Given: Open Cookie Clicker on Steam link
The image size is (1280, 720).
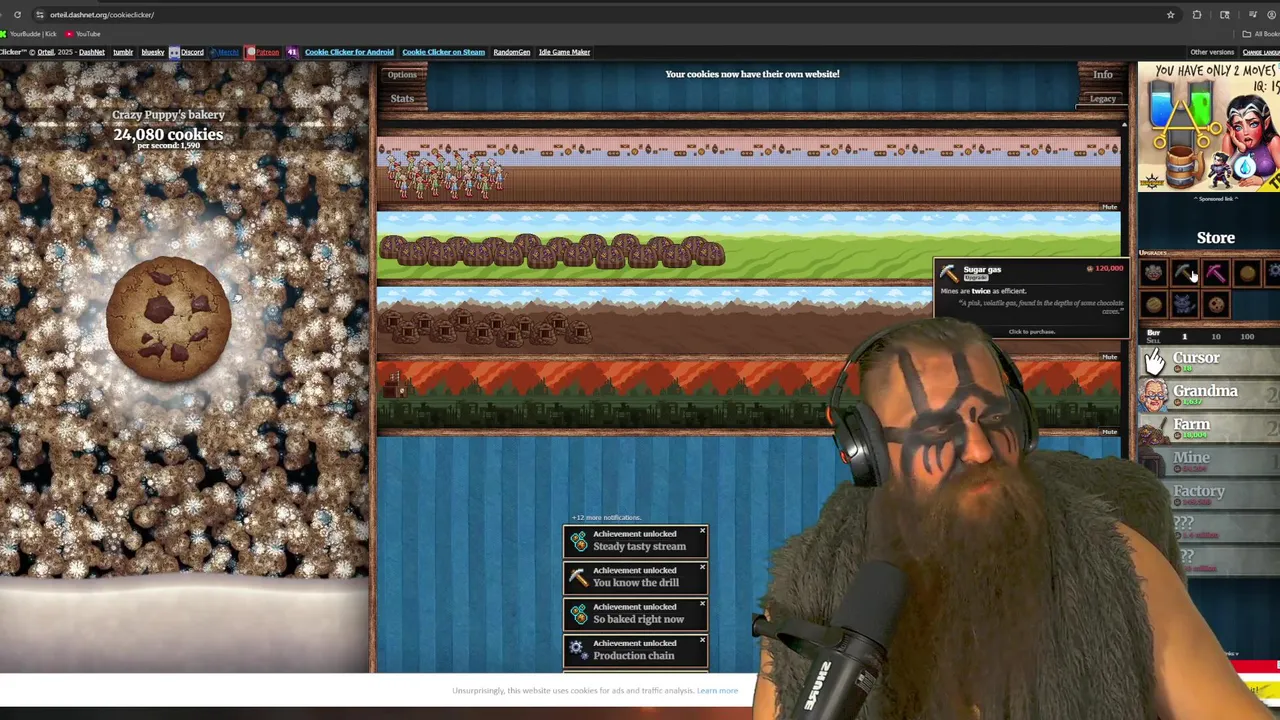Looking at the screenshot, I should (x=443, y=52).
